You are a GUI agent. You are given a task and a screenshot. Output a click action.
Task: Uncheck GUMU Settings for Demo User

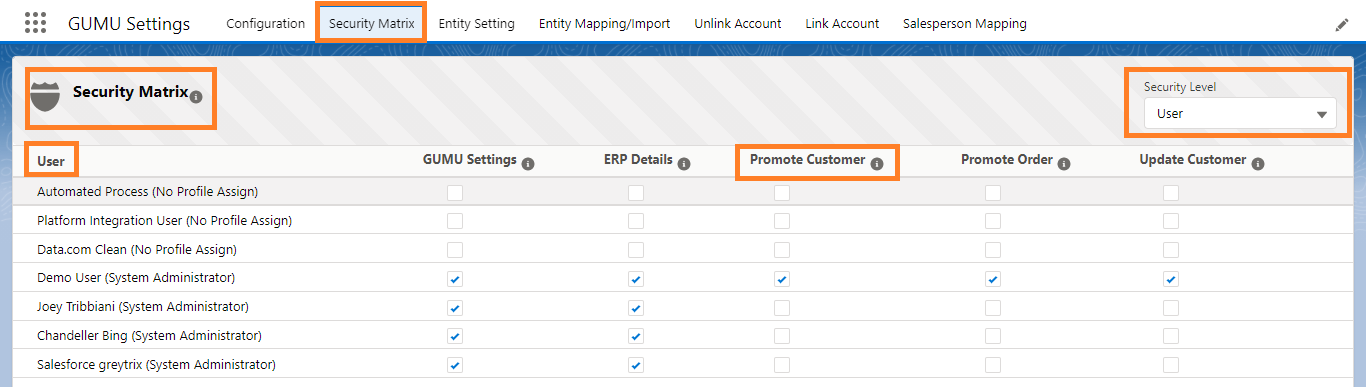[x=455, y=279]
